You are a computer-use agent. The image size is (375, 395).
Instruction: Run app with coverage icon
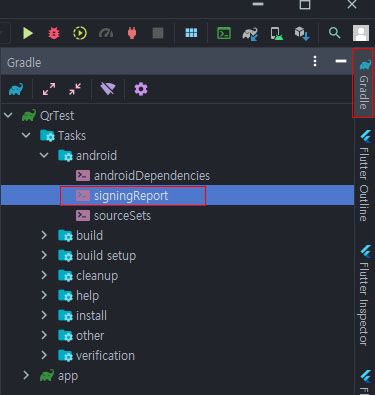[x=80, y=33]
